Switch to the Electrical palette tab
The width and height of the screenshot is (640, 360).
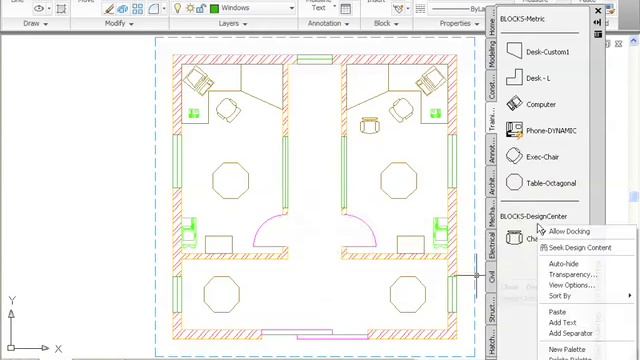[492, 245]
